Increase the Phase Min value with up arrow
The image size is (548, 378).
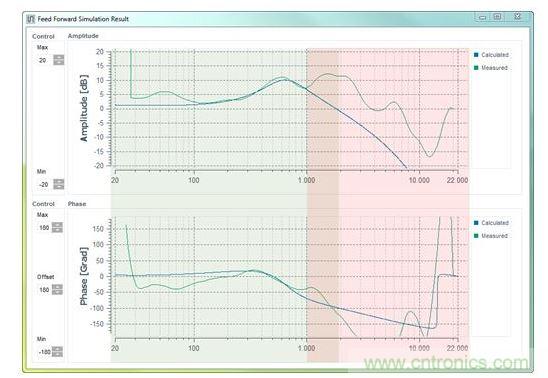(x=57, y=349)
